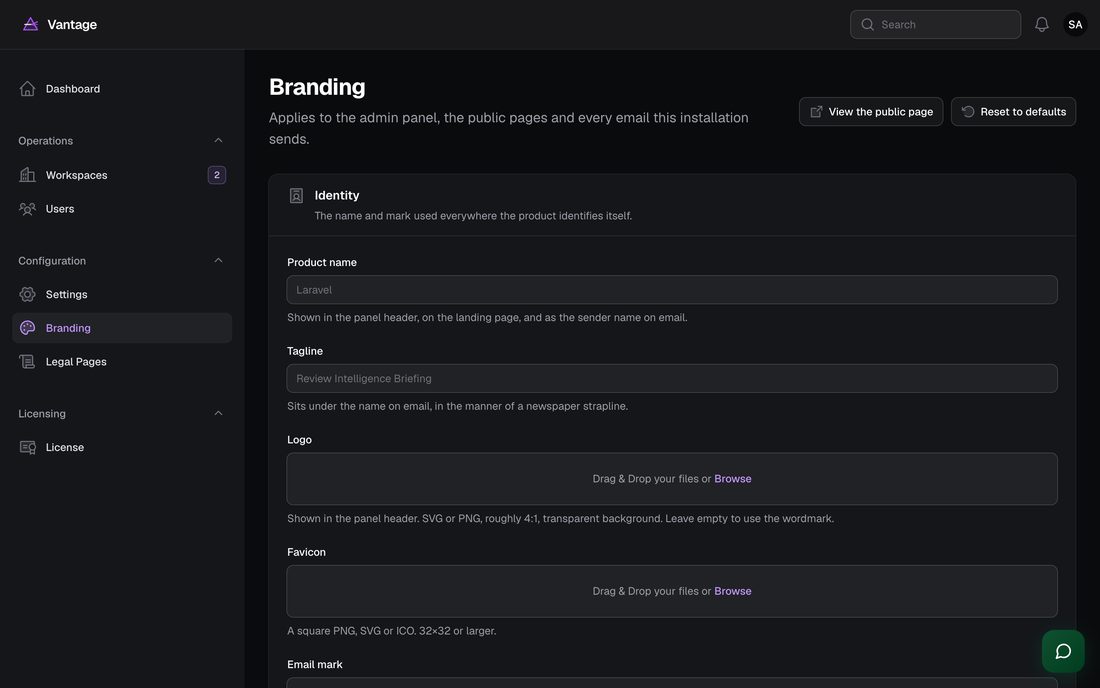Click the Workspaces building icon
This screenshot has width=1100, height=688.
27,175
